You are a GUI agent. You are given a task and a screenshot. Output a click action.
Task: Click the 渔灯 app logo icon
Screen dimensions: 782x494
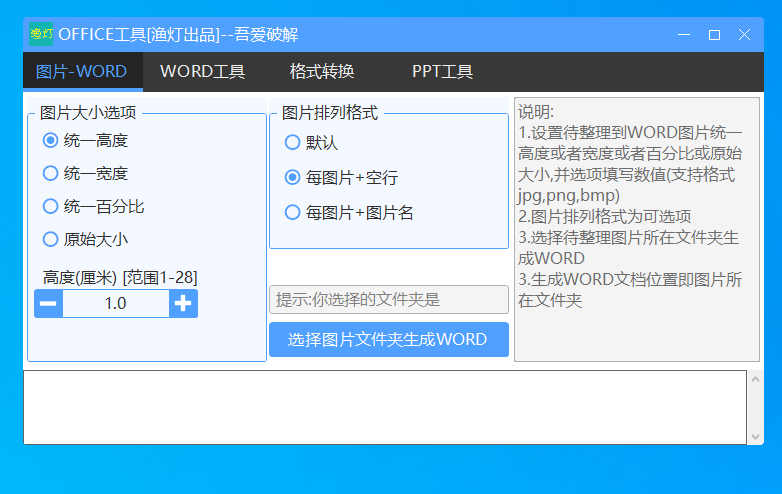[41, 34]
